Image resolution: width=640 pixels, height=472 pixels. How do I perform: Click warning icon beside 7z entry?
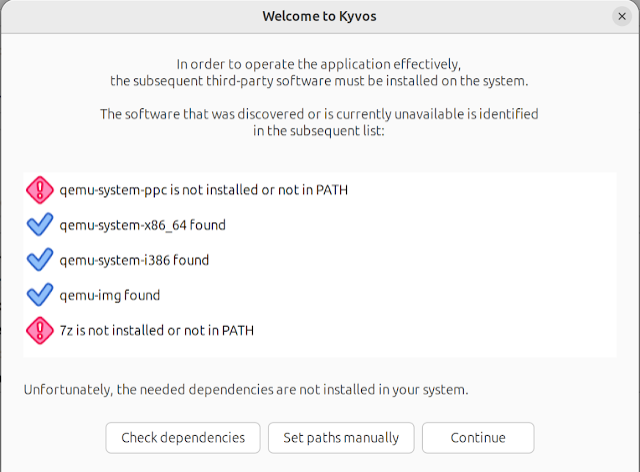click(40, 330)
